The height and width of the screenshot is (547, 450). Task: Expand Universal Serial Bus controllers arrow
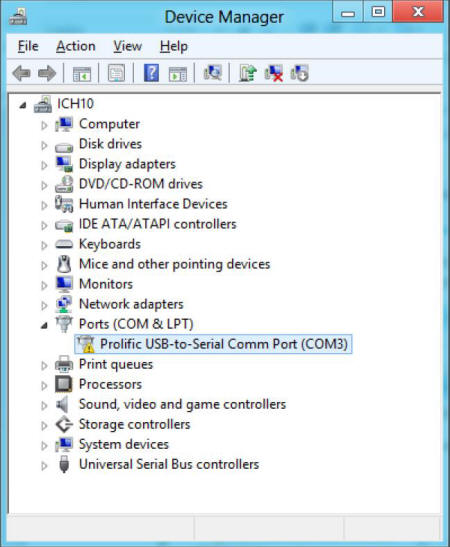point(44,466)
